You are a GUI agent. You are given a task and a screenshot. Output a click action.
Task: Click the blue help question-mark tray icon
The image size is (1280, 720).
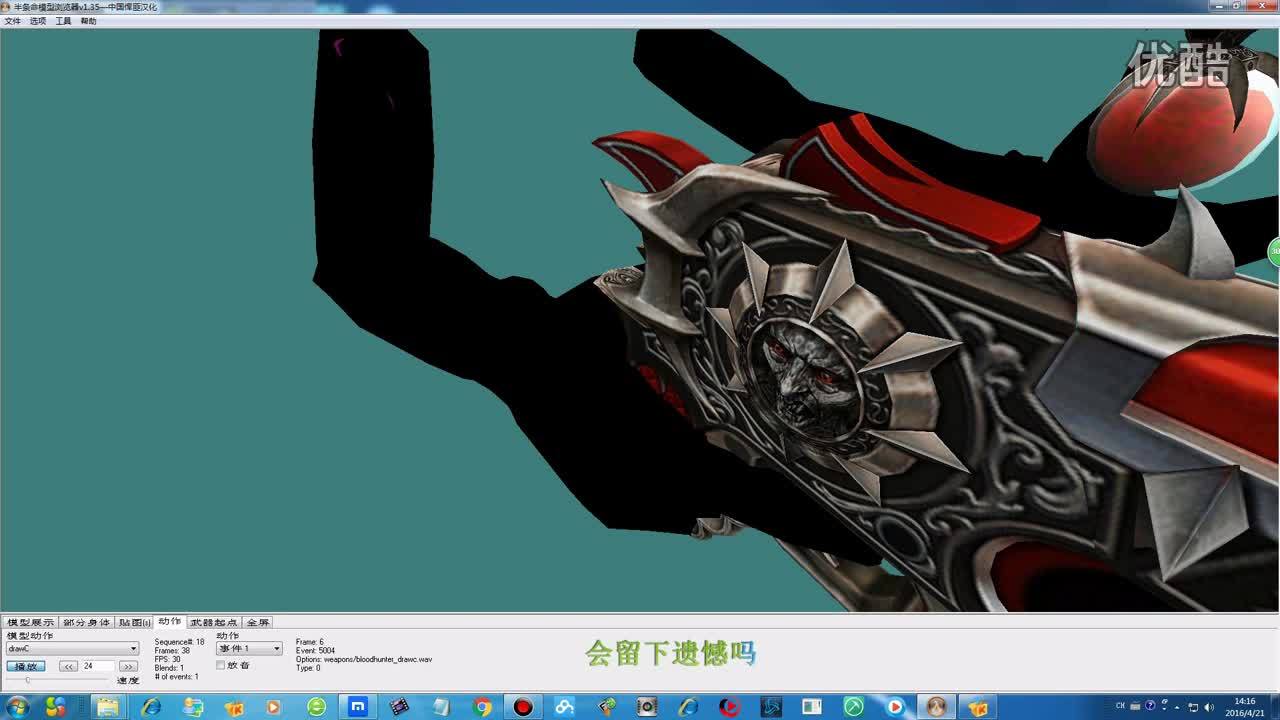(1150, 706)
